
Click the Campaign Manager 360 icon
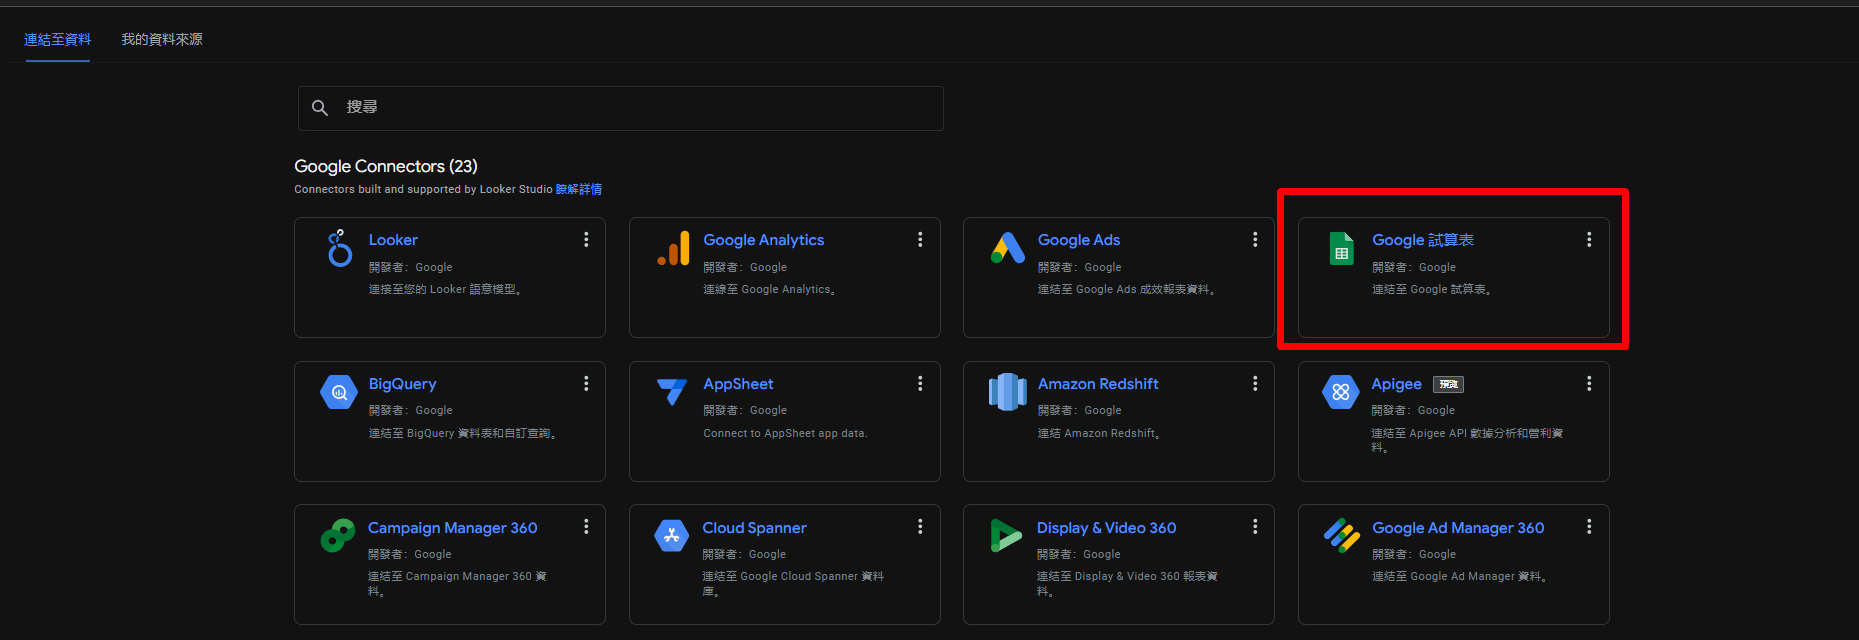point(338,536)
